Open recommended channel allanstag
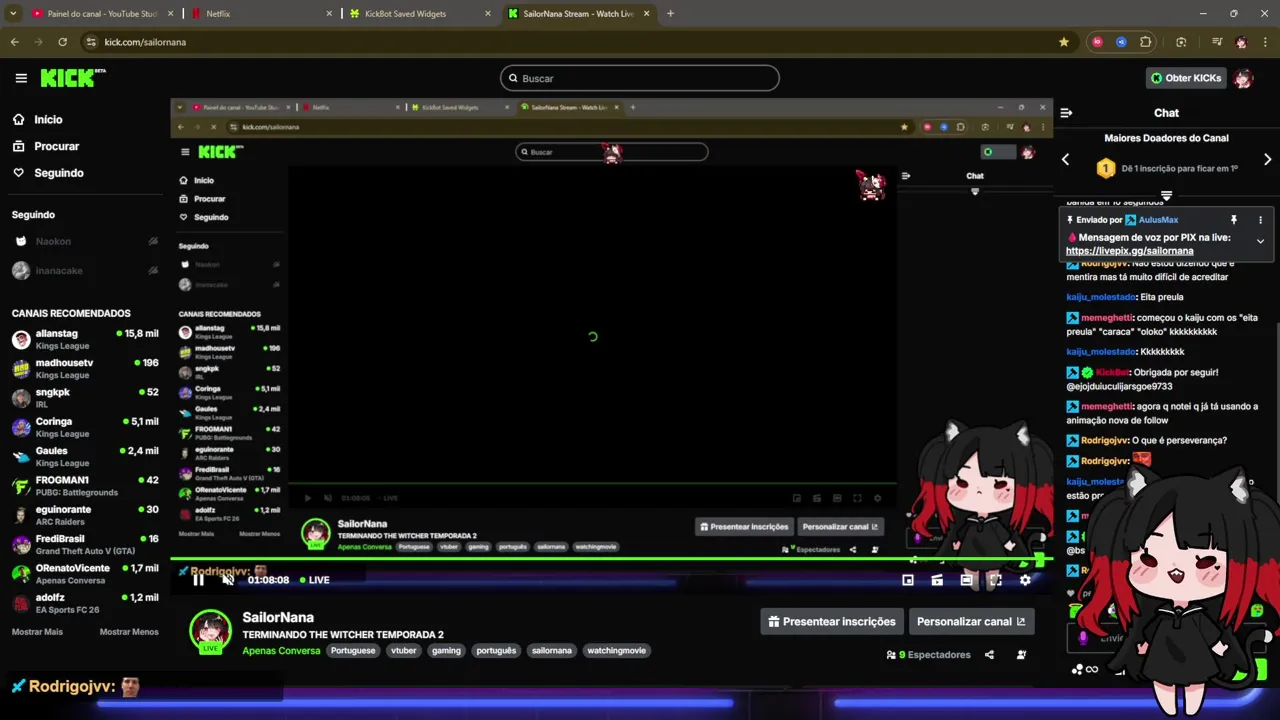Image resolution: width=1280 pixels, height=720 pixels. [x=85, y=339]
